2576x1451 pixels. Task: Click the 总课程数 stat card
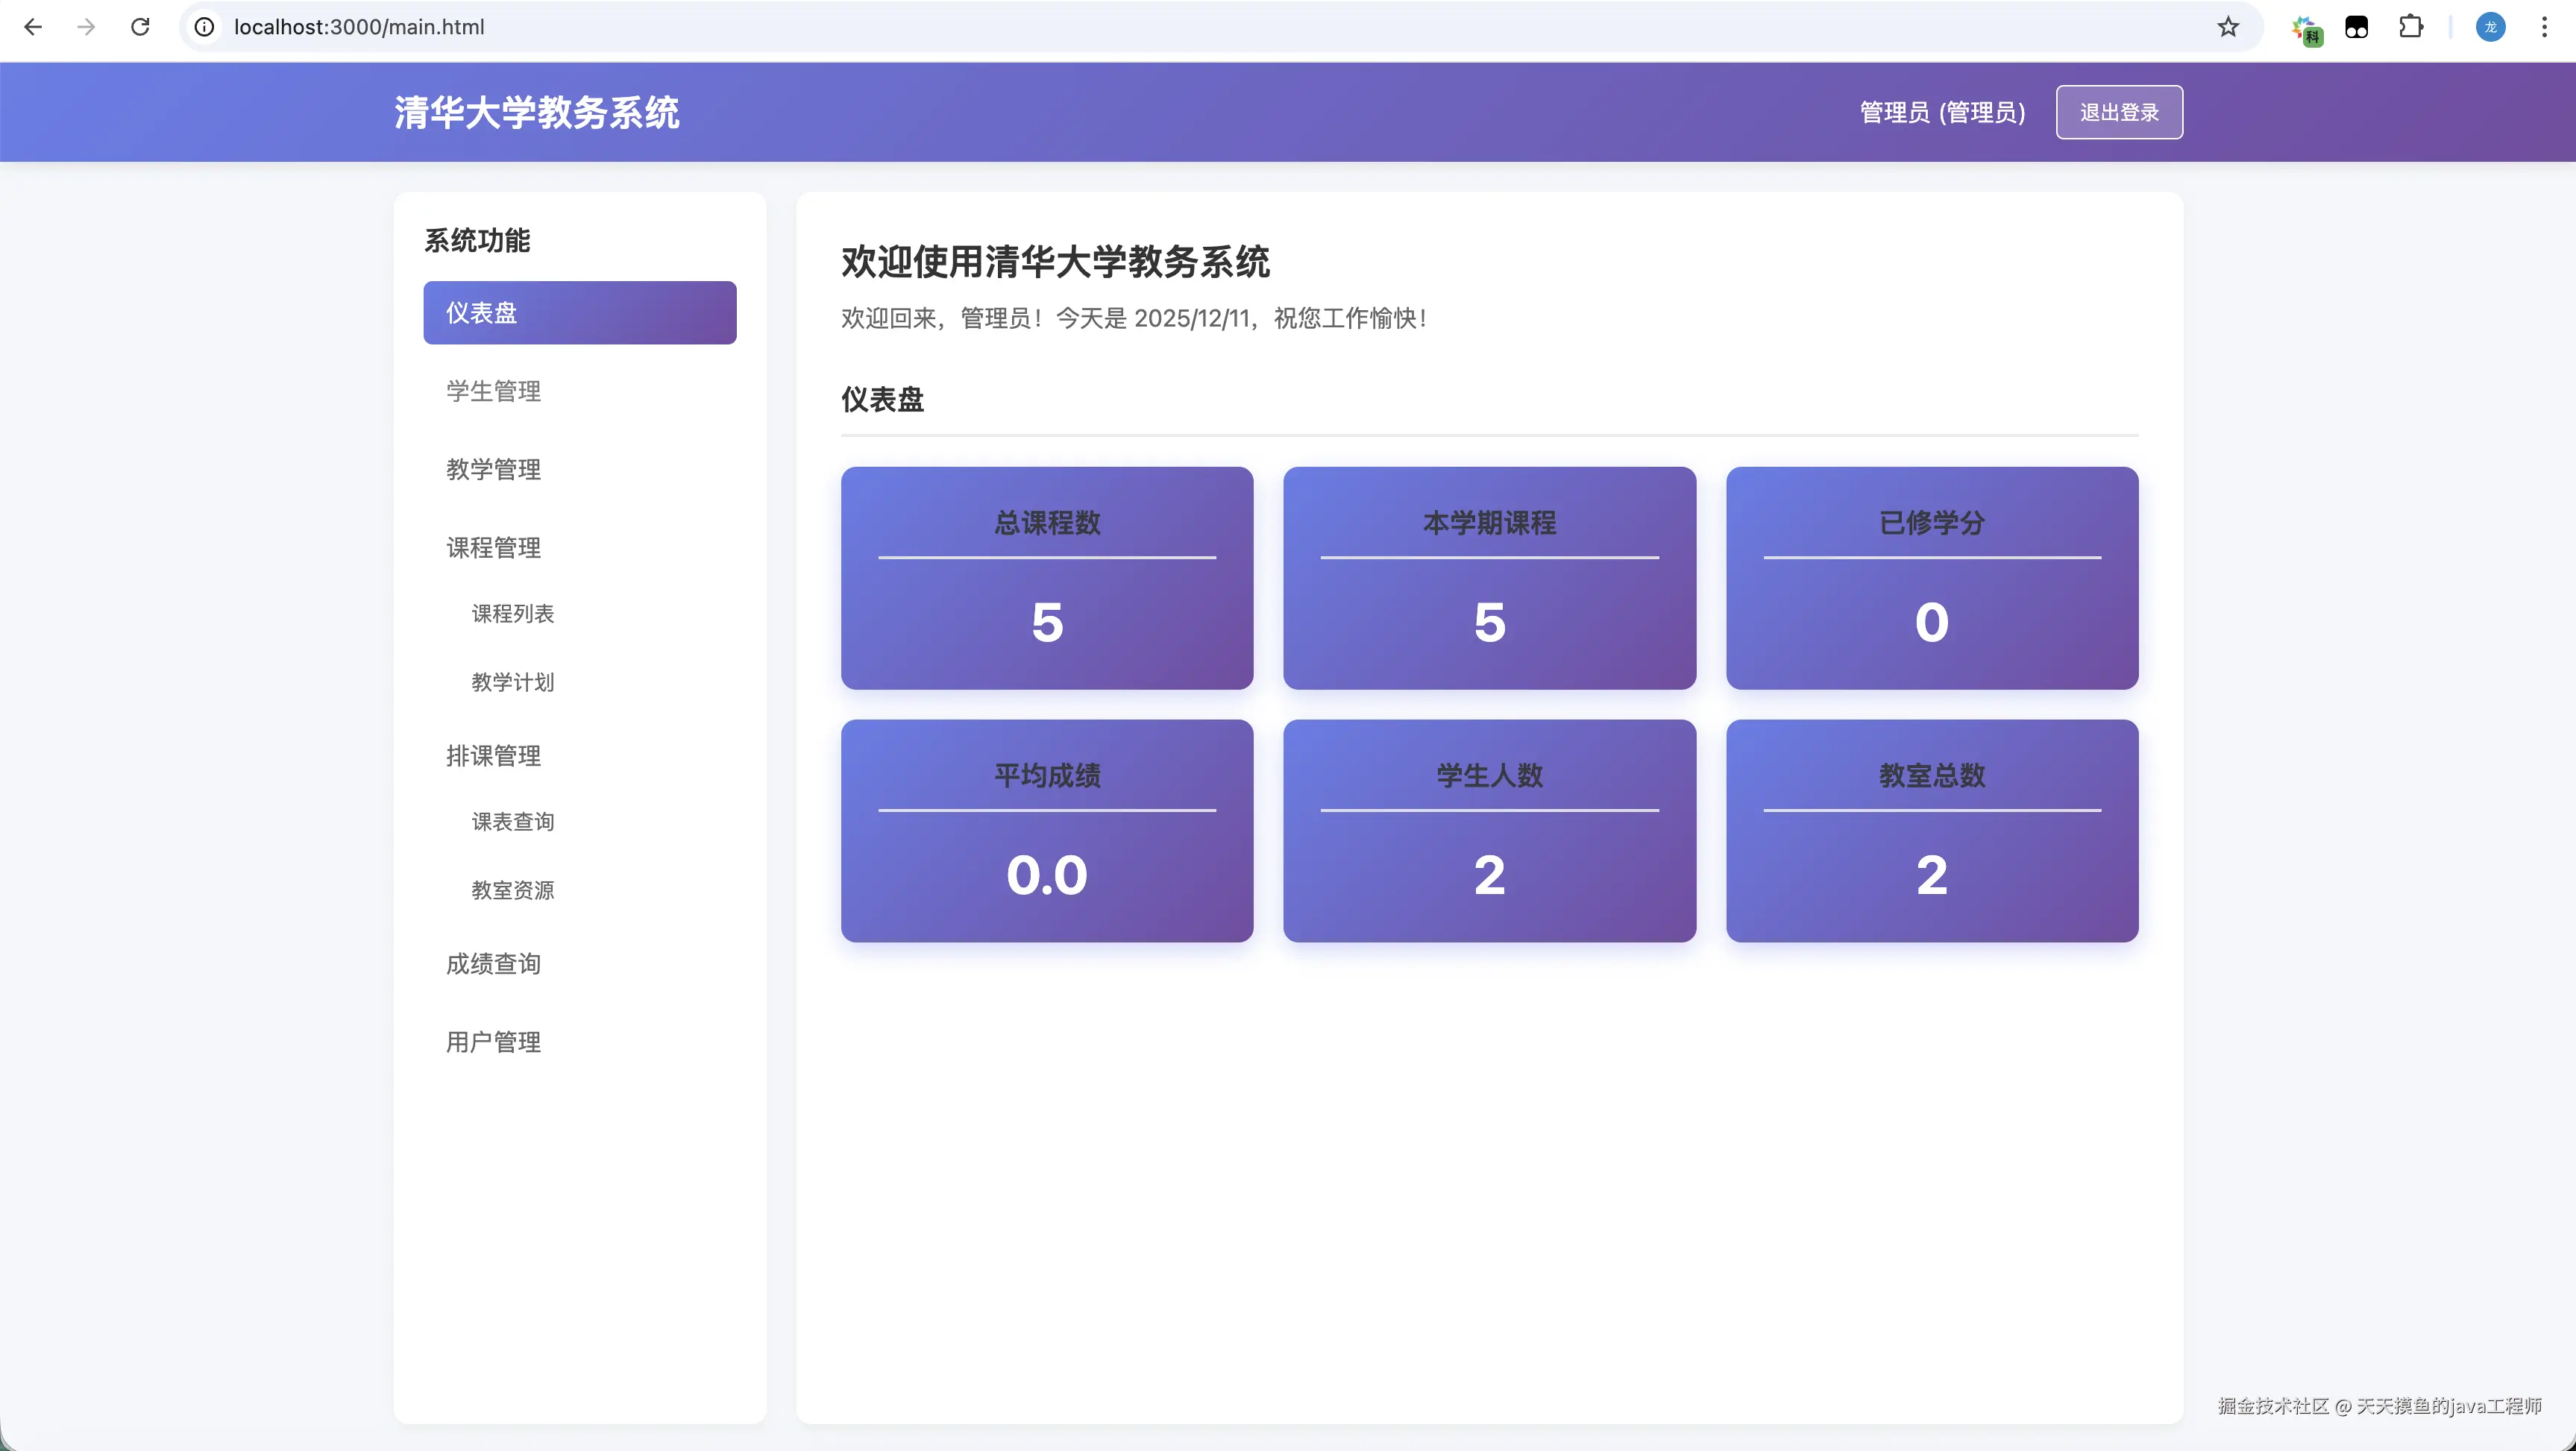(1046, 578)
